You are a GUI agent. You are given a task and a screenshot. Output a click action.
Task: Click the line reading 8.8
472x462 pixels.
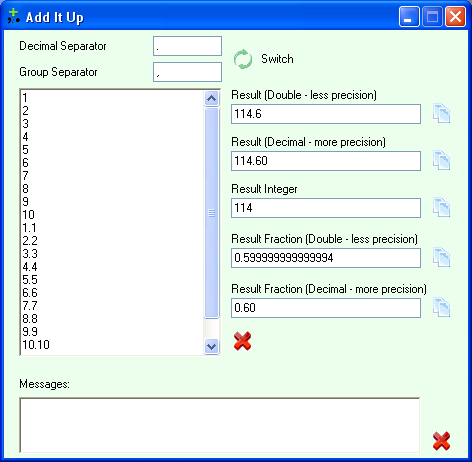pyautogui.click(x=30, y=319)
